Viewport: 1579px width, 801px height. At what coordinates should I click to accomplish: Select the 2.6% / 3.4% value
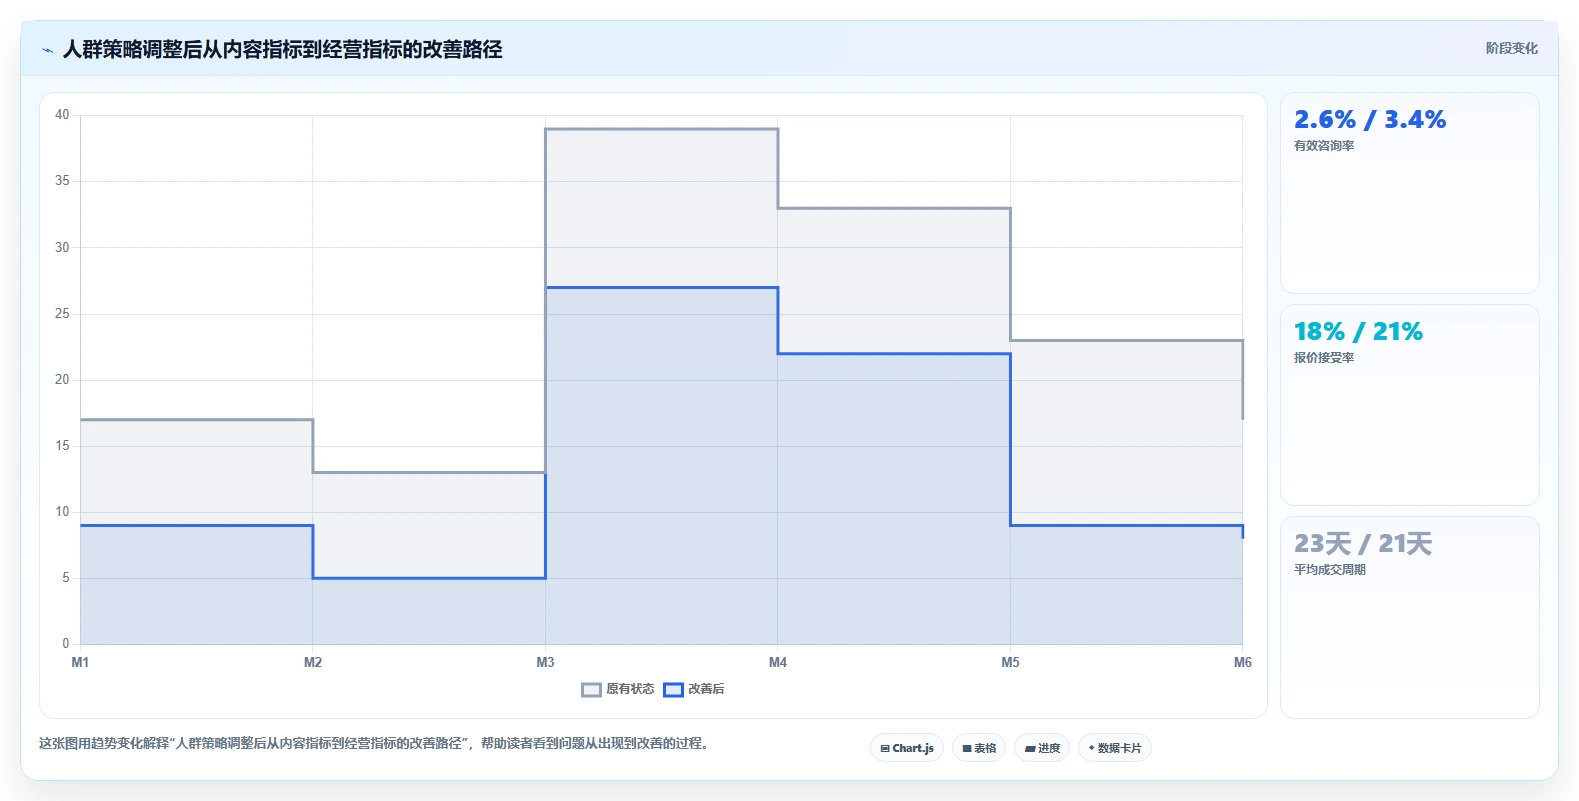pos(1370,120)
